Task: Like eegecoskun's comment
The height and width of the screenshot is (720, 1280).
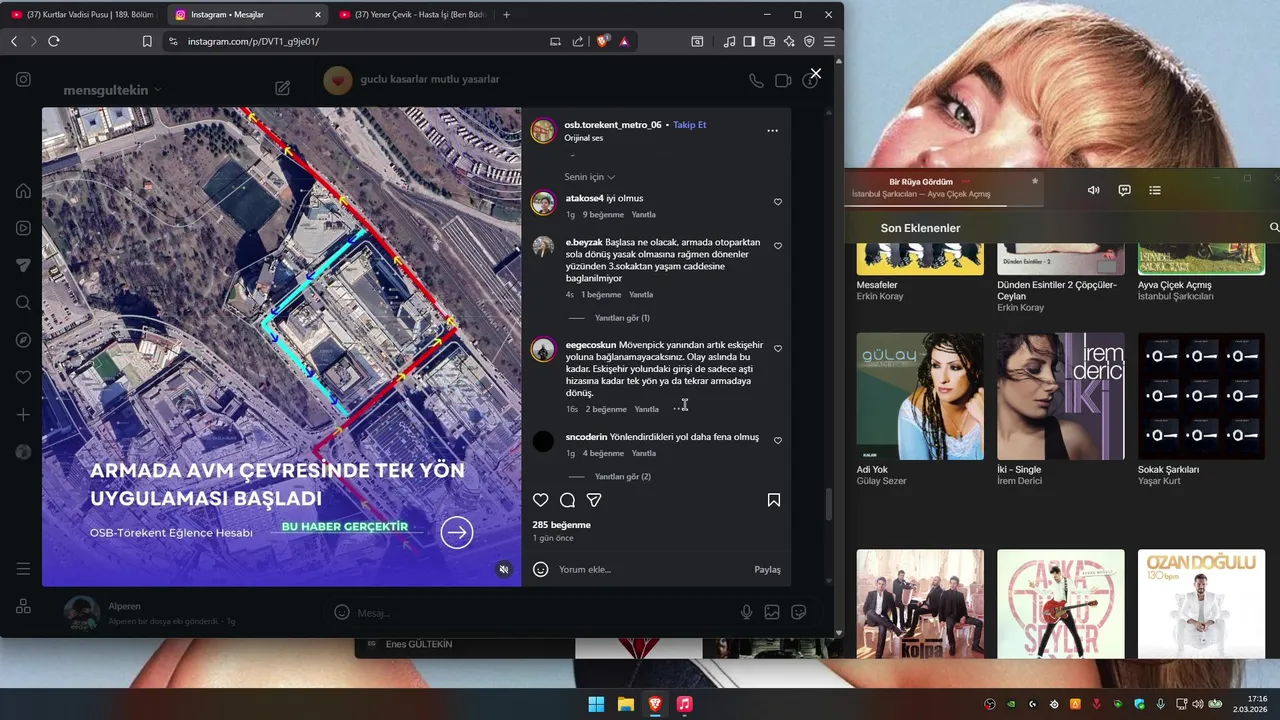Action: [x=778, y=349]
